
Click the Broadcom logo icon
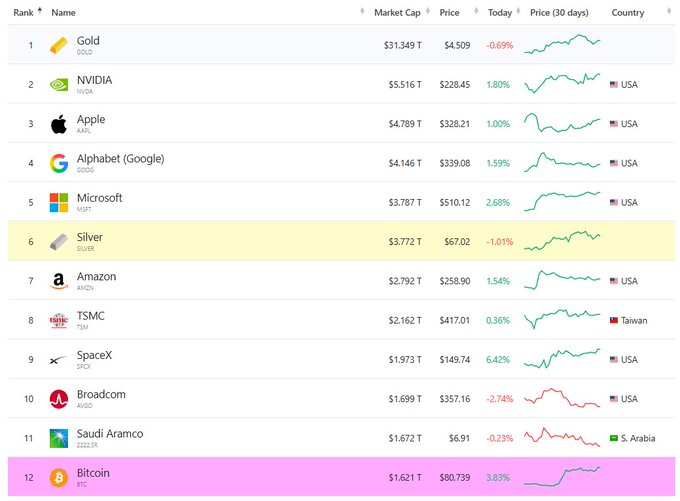[59, 399]
